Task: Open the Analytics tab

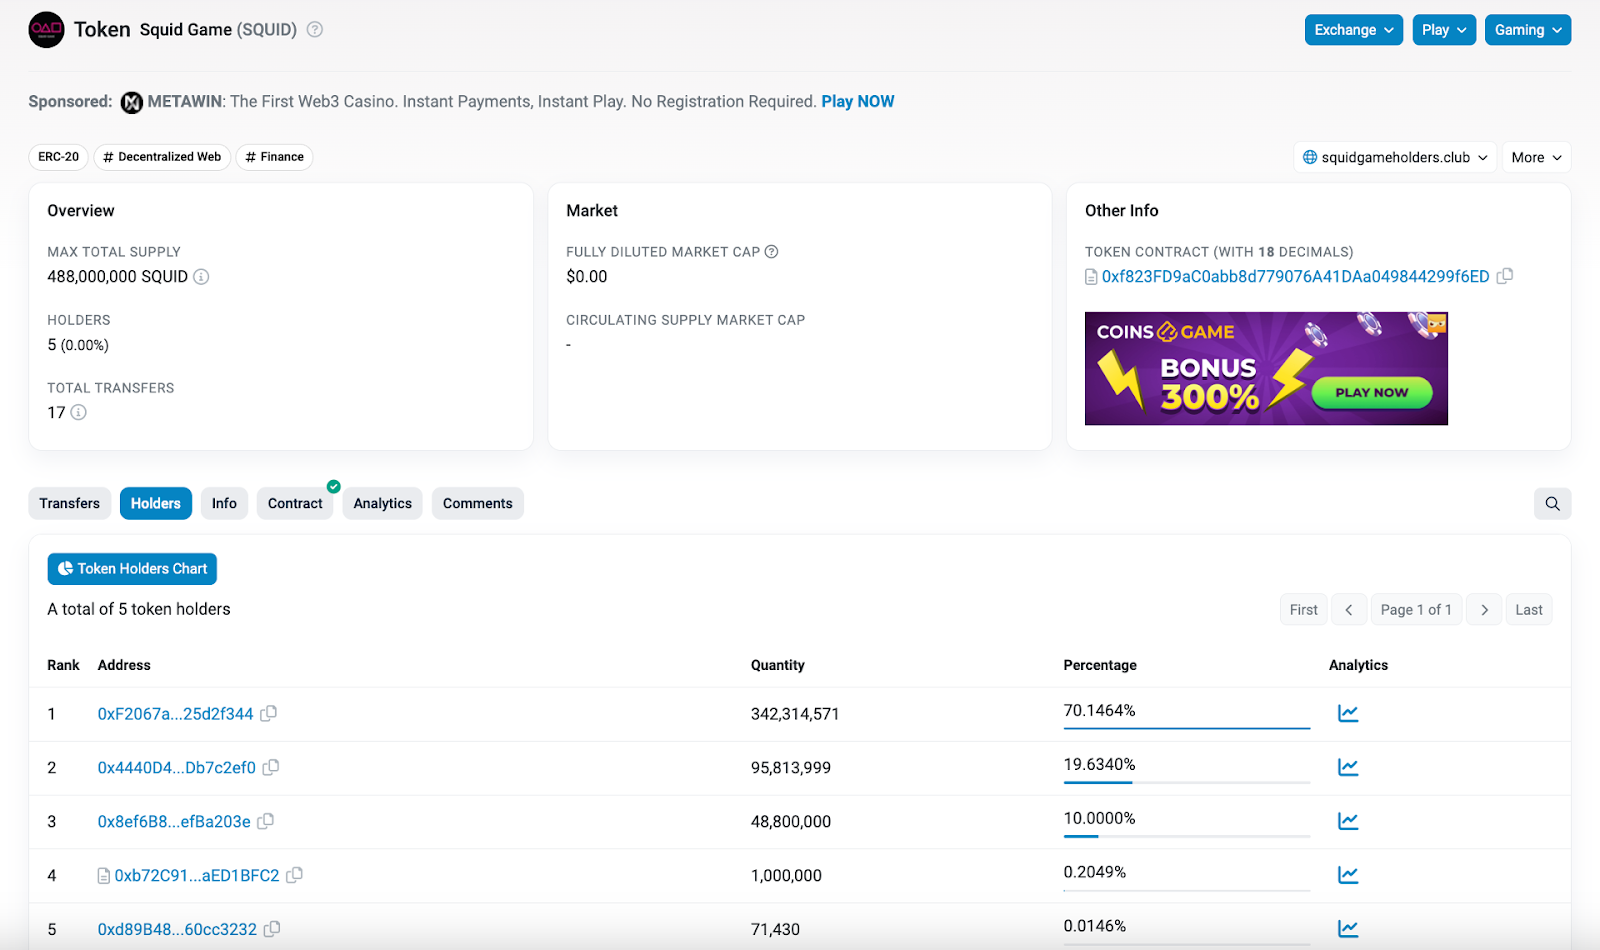Action: pyautogui.click(x=382, y=503)
